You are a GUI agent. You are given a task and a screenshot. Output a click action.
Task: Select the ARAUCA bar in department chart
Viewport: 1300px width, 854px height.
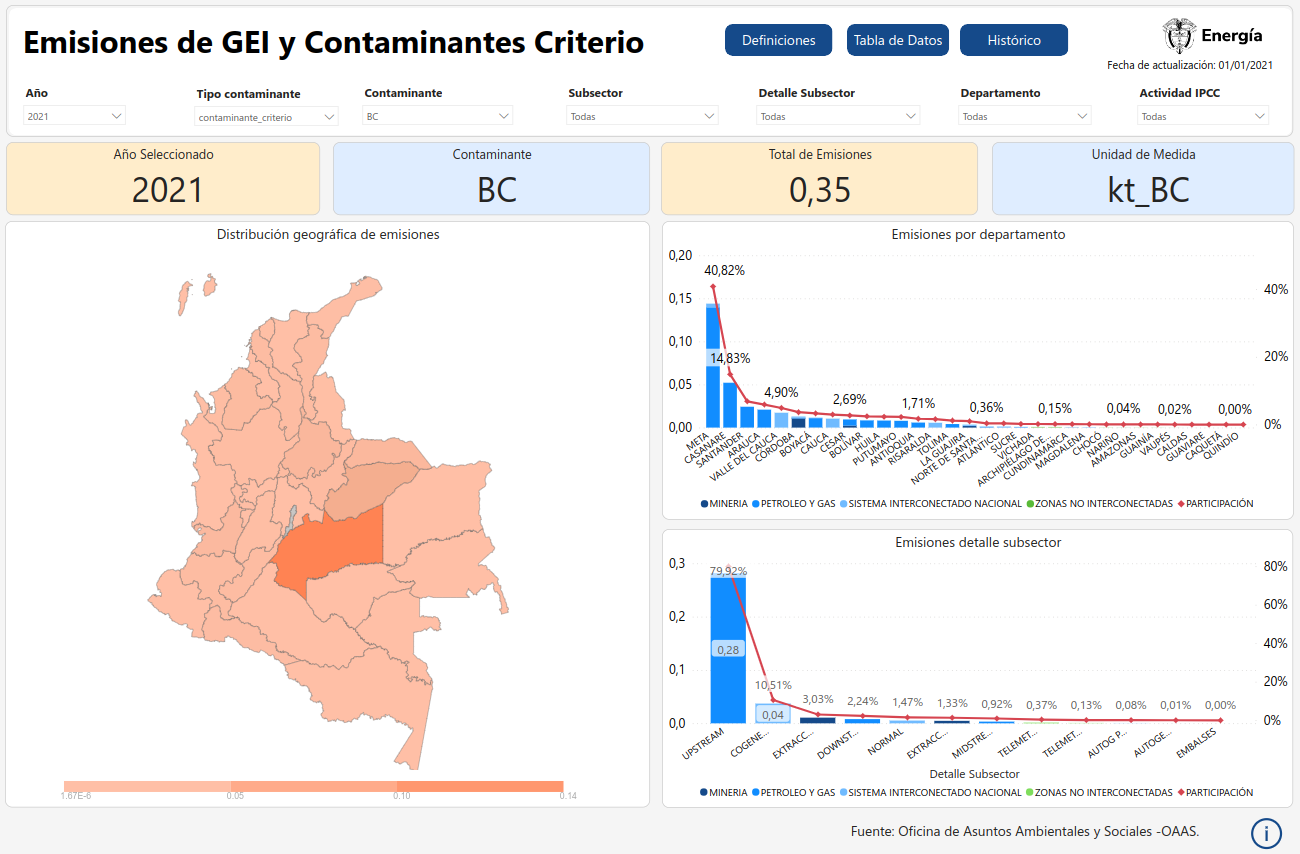click(x=764, y=419)
